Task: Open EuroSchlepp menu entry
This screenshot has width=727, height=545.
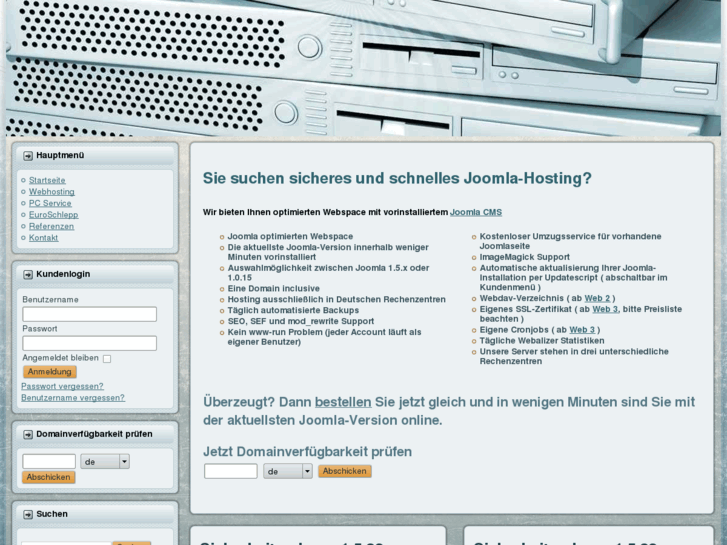Action: coord(53,215)
